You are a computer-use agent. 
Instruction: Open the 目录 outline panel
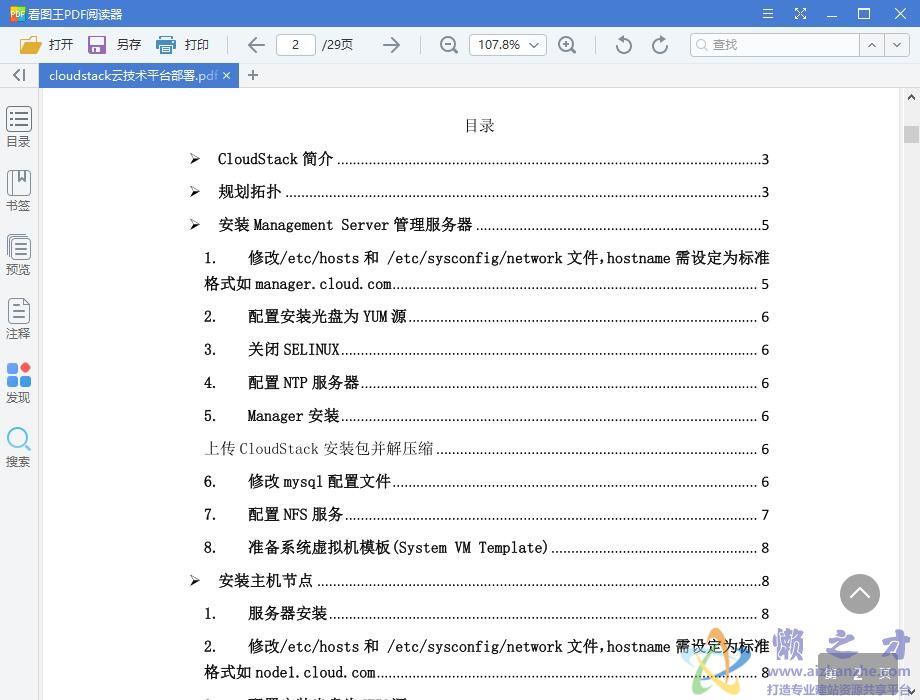click(18, 127)
